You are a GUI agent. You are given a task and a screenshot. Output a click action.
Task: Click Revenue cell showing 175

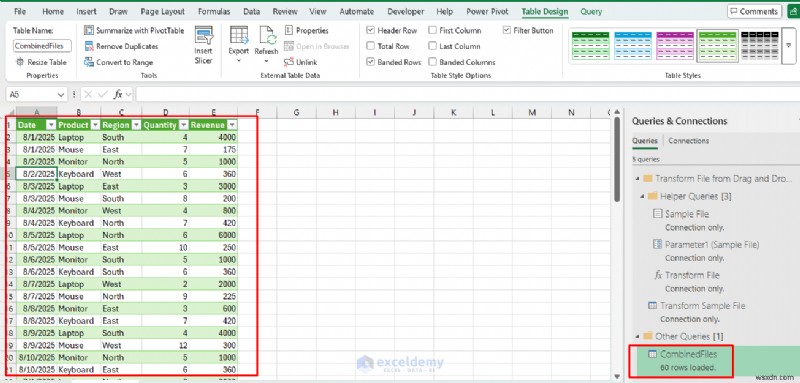[x=213, y=149]
